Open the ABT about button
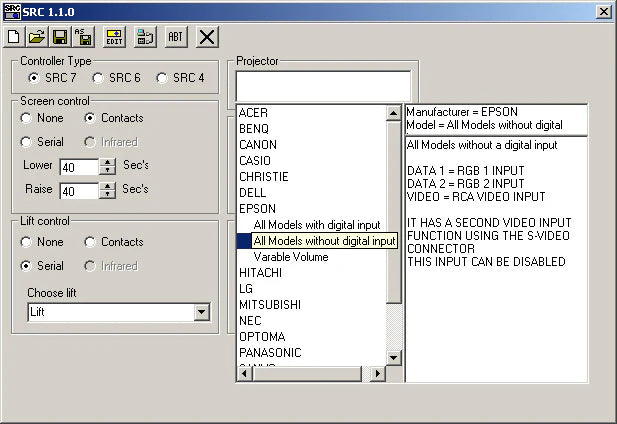The width and height of the screenshot is (617, 424). coord(176,37)
